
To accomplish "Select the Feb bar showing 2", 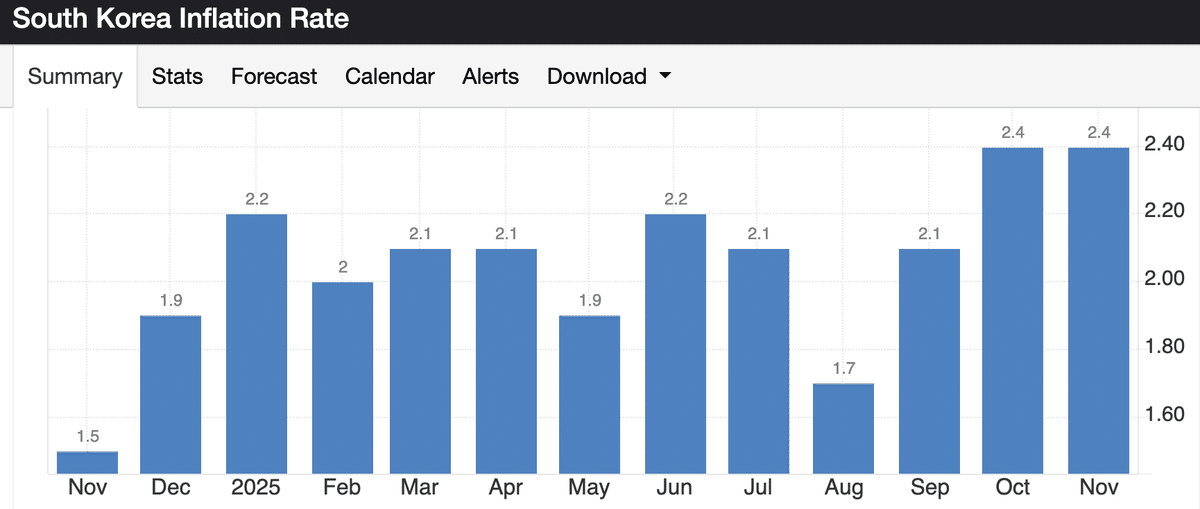I will point(342,377).
